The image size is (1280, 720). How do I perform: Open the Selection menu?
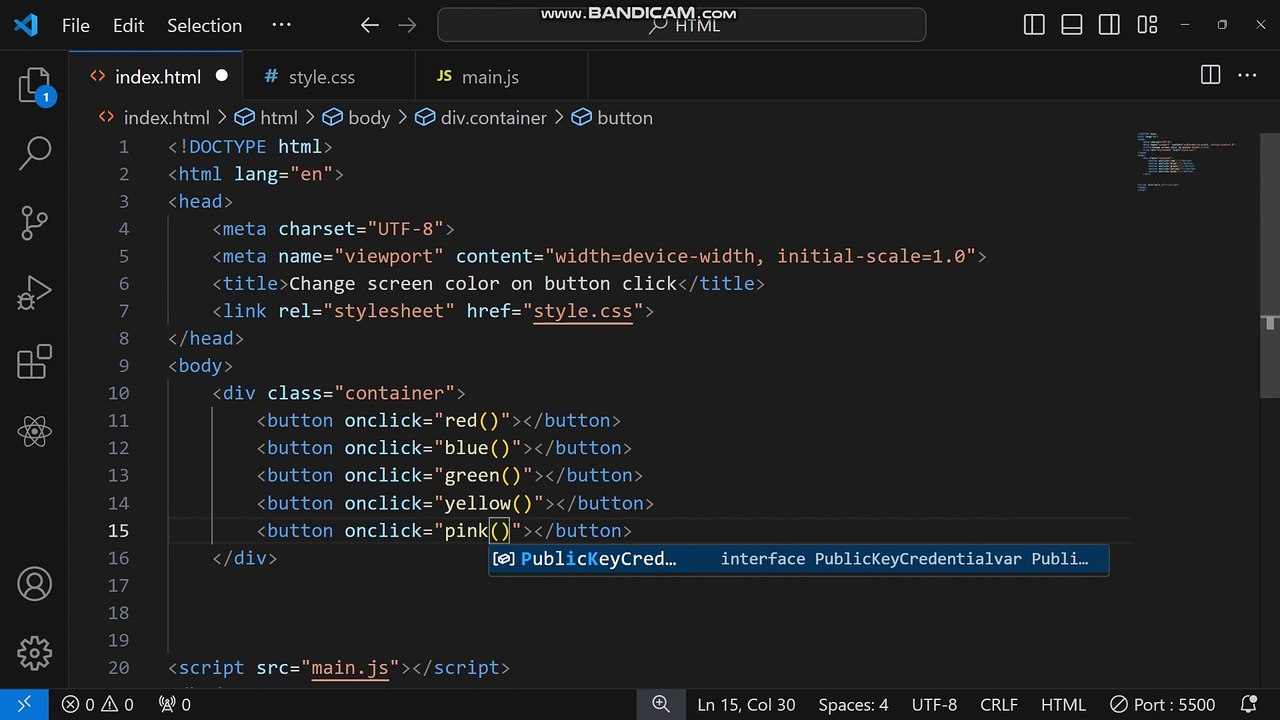tap(204, 26)
